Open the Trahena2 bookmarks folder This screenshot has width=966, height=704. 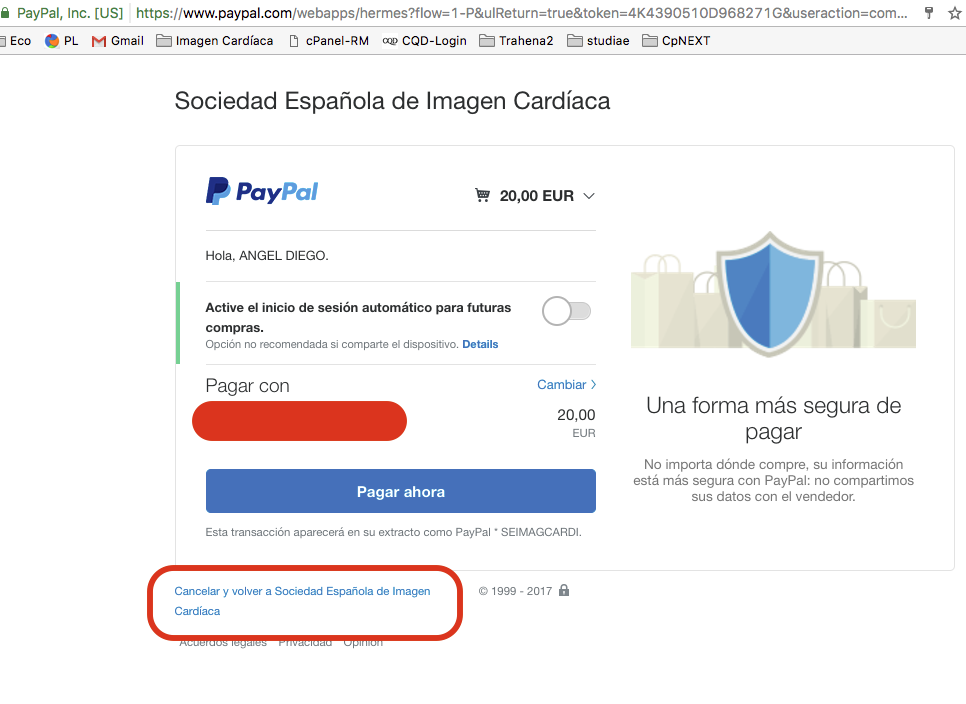point(516,41)
